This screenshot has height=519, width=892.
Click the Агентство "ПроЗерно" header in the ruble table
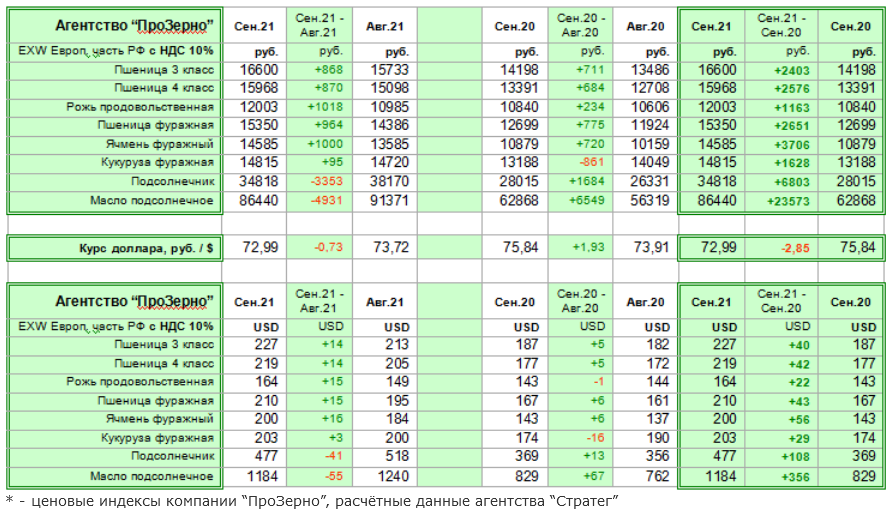click(x=134, y=26)
